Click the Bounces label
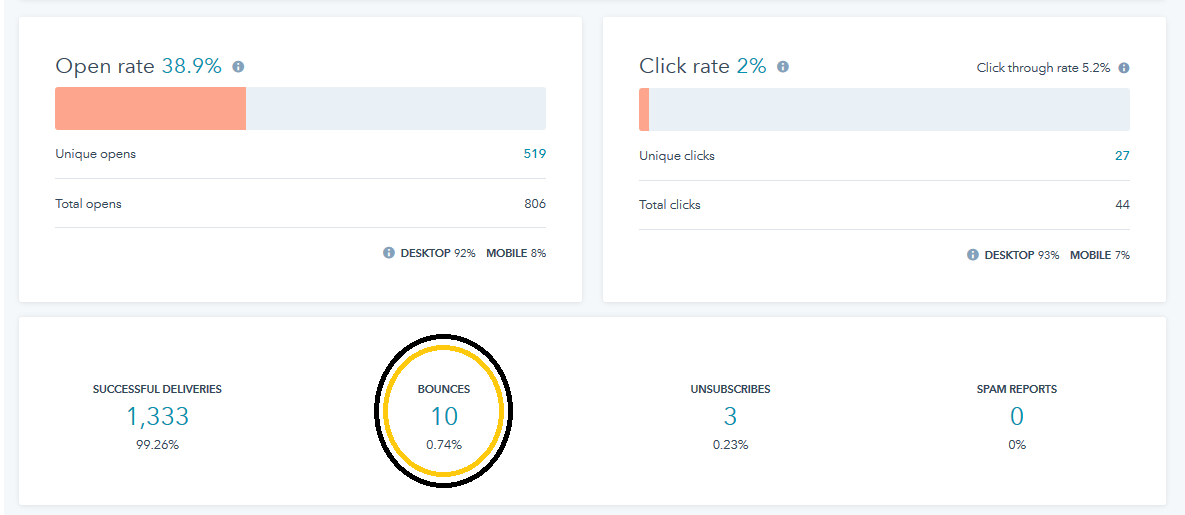 pyautogui.click(x=444, y=389)
